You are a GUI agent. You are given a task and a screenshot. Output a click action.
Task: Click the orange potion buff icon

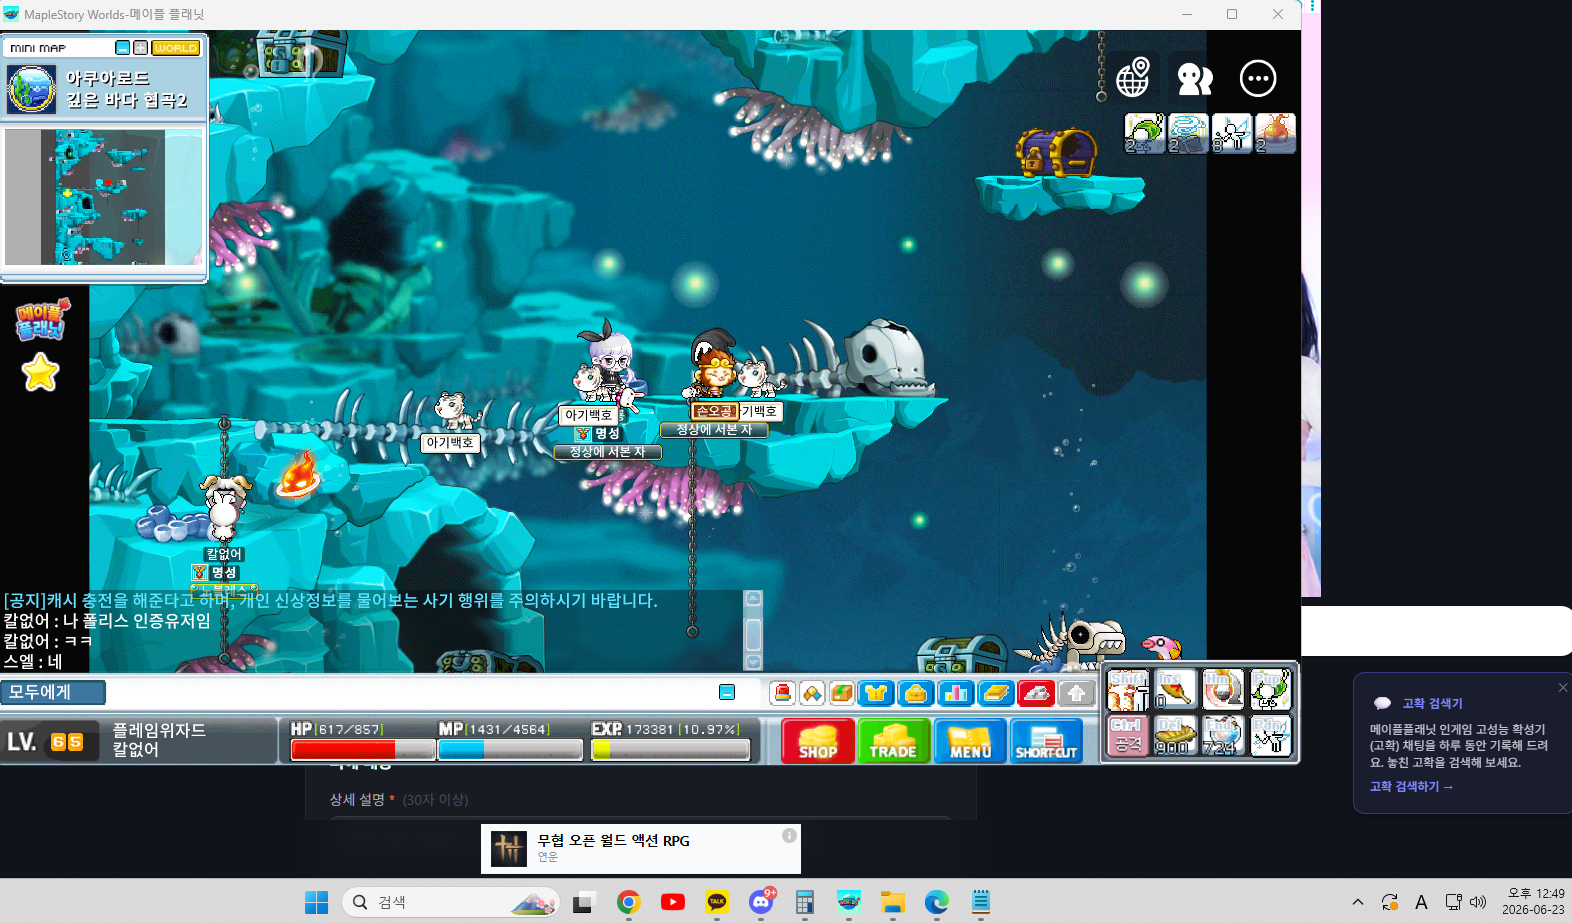(x=1276, y=133)
